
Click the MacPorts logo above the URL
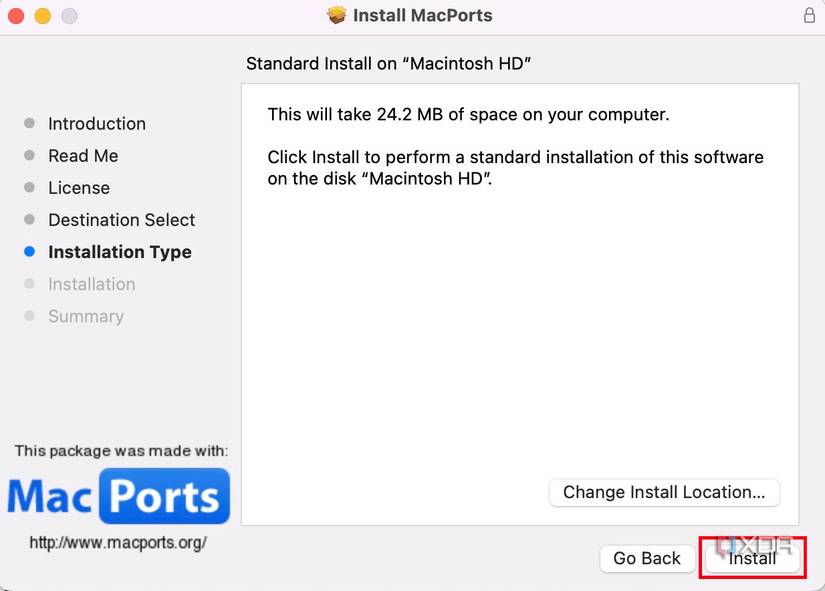(x=117, y=495)
